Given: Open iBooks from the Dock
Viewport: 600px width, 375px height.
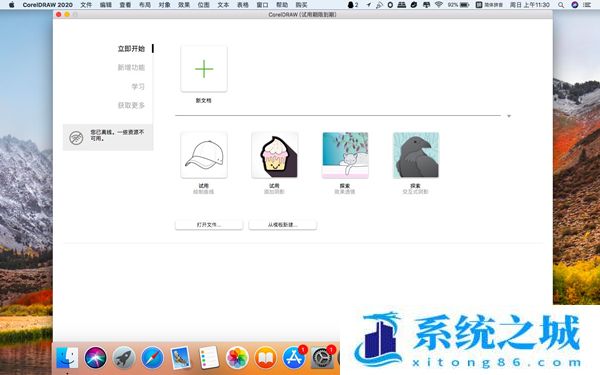Looking at the screenshot, I should point(266,358).
